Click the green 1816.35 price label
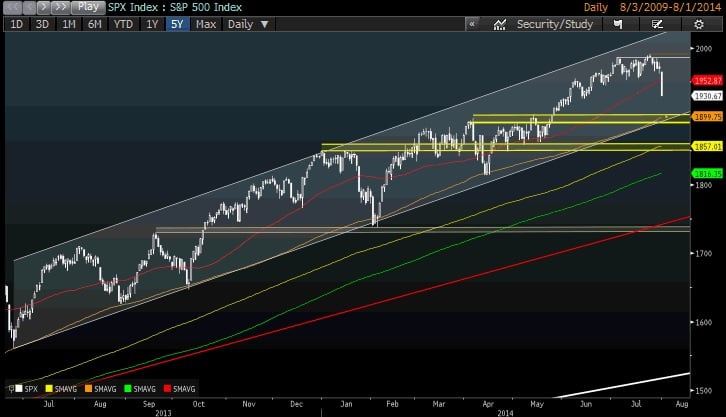This screenshot has height=417, width=726. tap(707, 174)
